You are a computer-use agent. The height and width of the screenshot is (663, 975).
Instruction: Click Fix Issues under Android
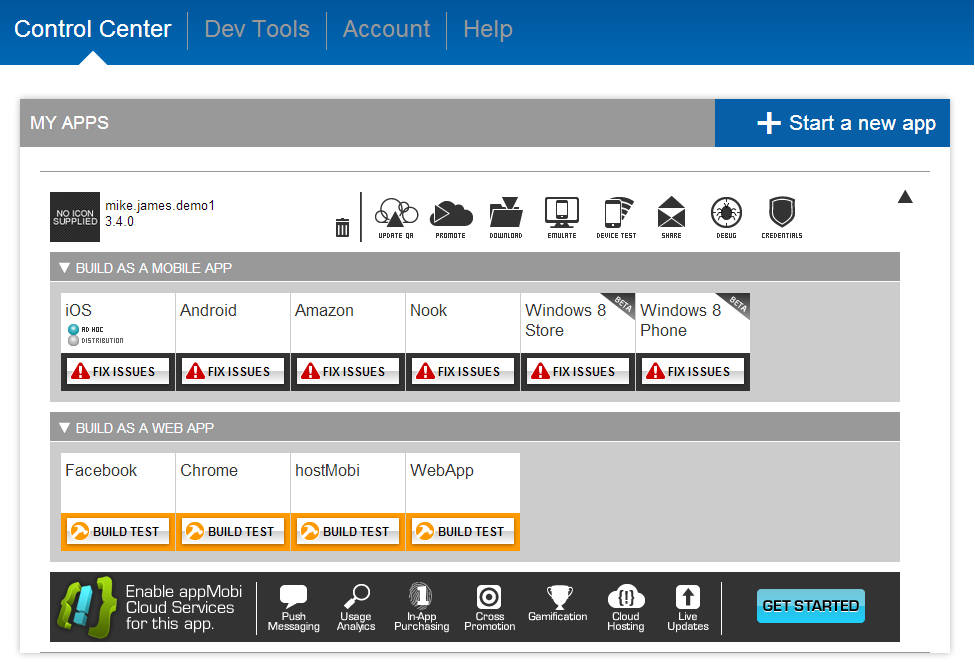point(233,371)
